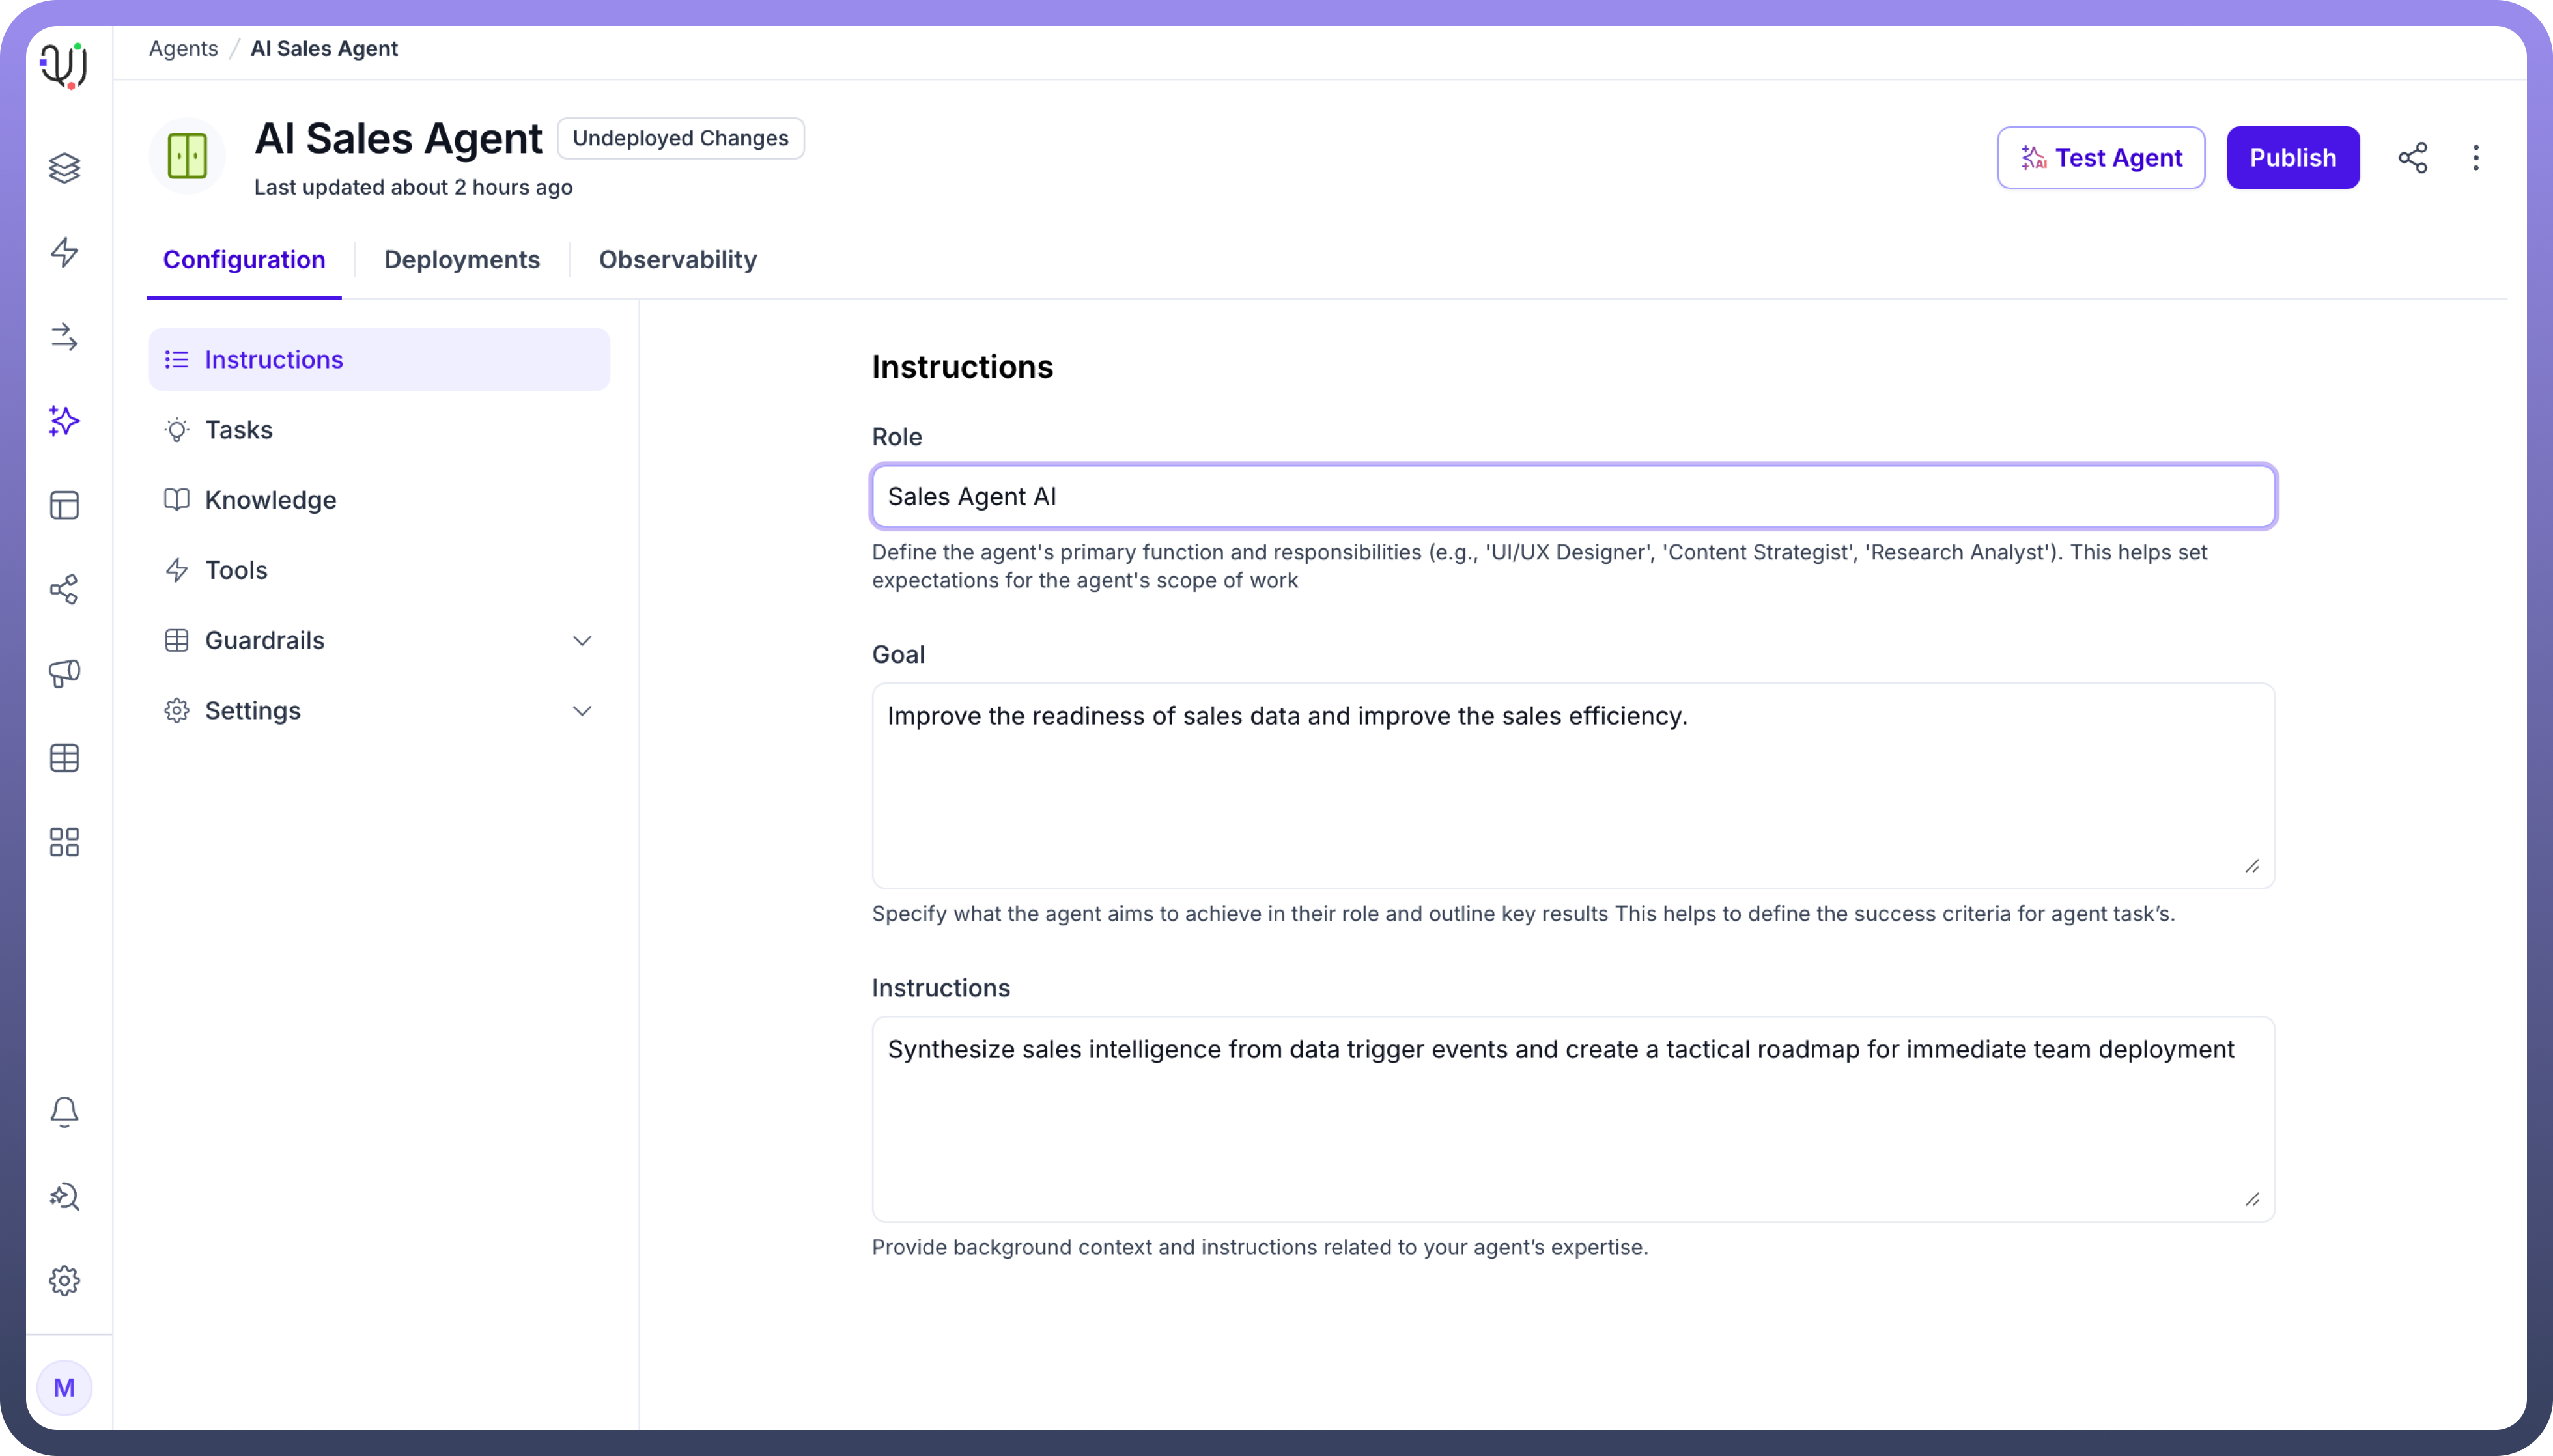The width and height of the screenshot is (2553, 1456).
Task: Open the Observability tab
Action: click(677, 260)
